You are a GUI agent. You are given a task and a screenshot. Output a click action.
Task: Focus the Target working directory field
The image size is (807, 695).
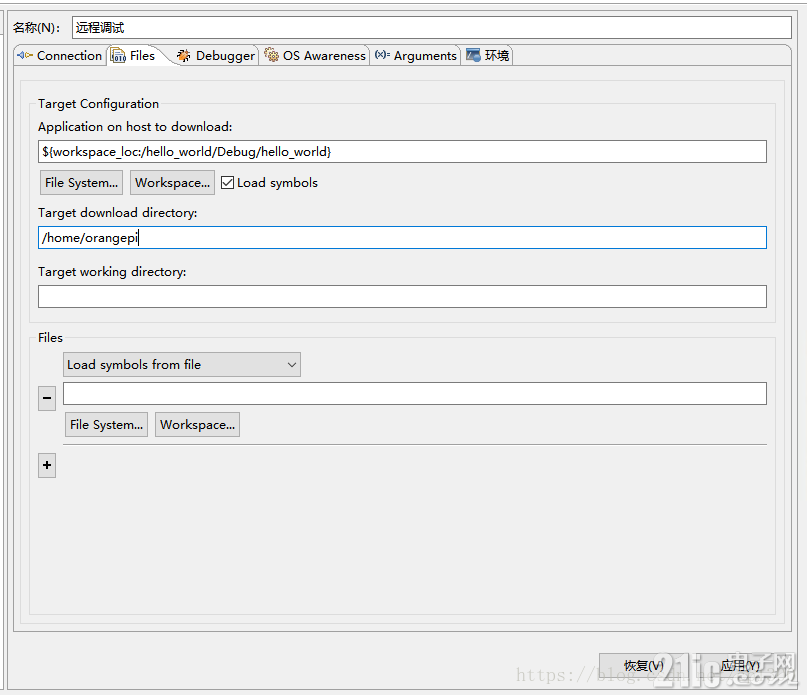pos(402,297)
